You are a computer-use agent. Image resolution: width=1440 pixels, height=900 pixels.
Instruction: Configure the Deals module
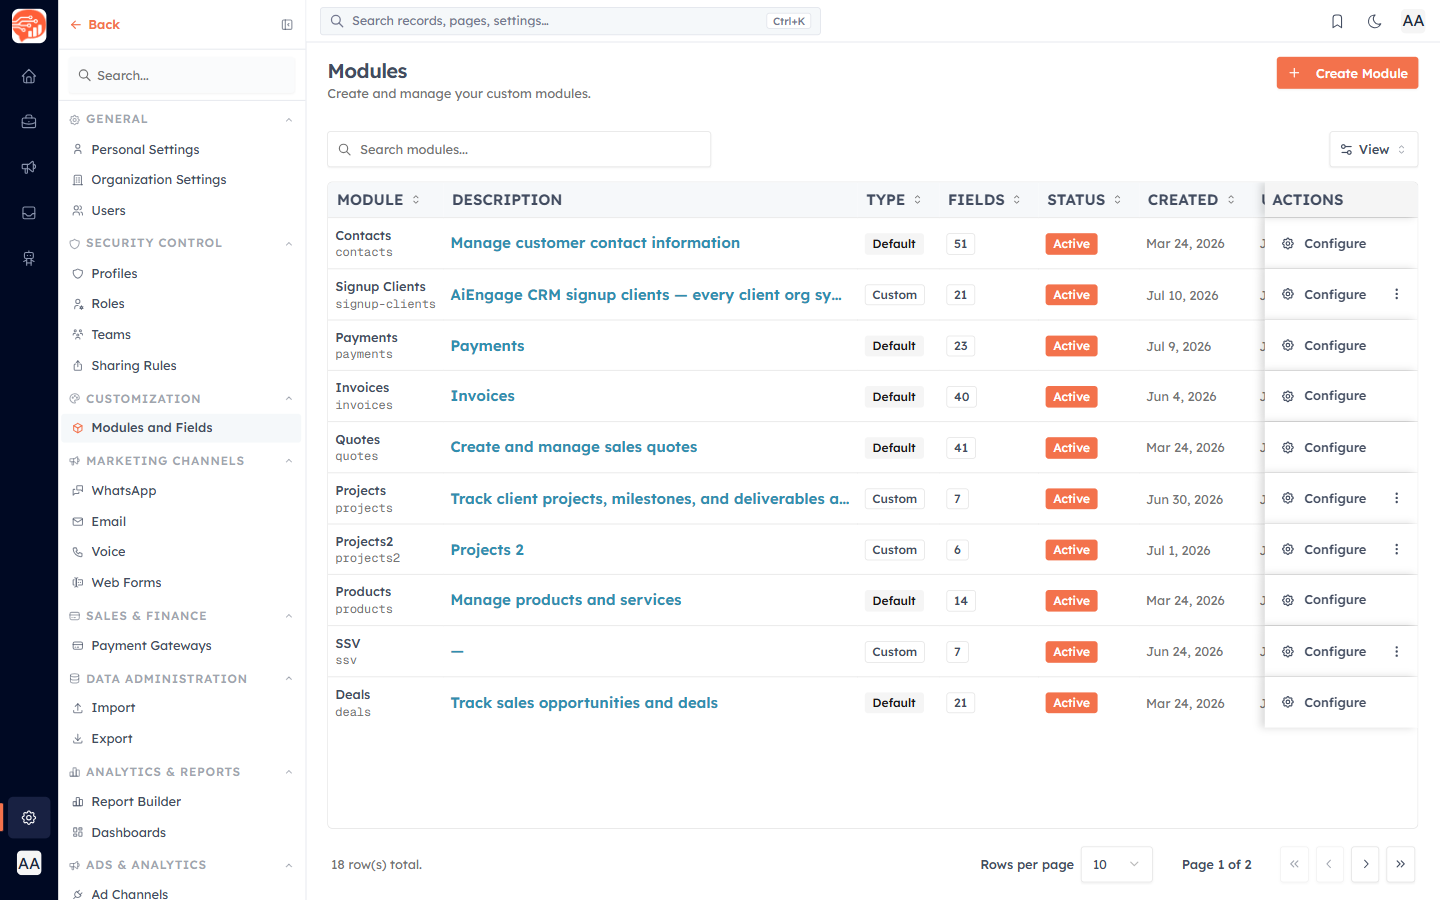click(1324, 702)
